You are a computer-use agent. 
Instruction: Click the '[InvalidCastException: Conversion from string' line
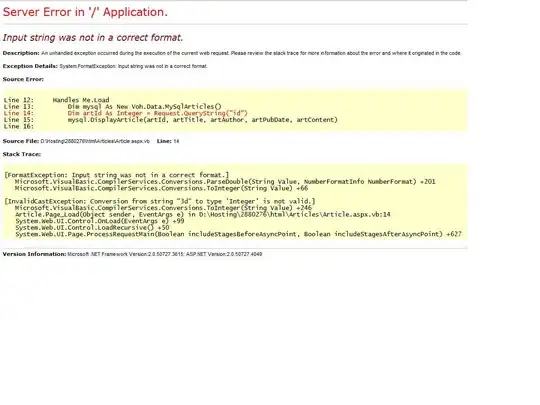pos(160,201)
